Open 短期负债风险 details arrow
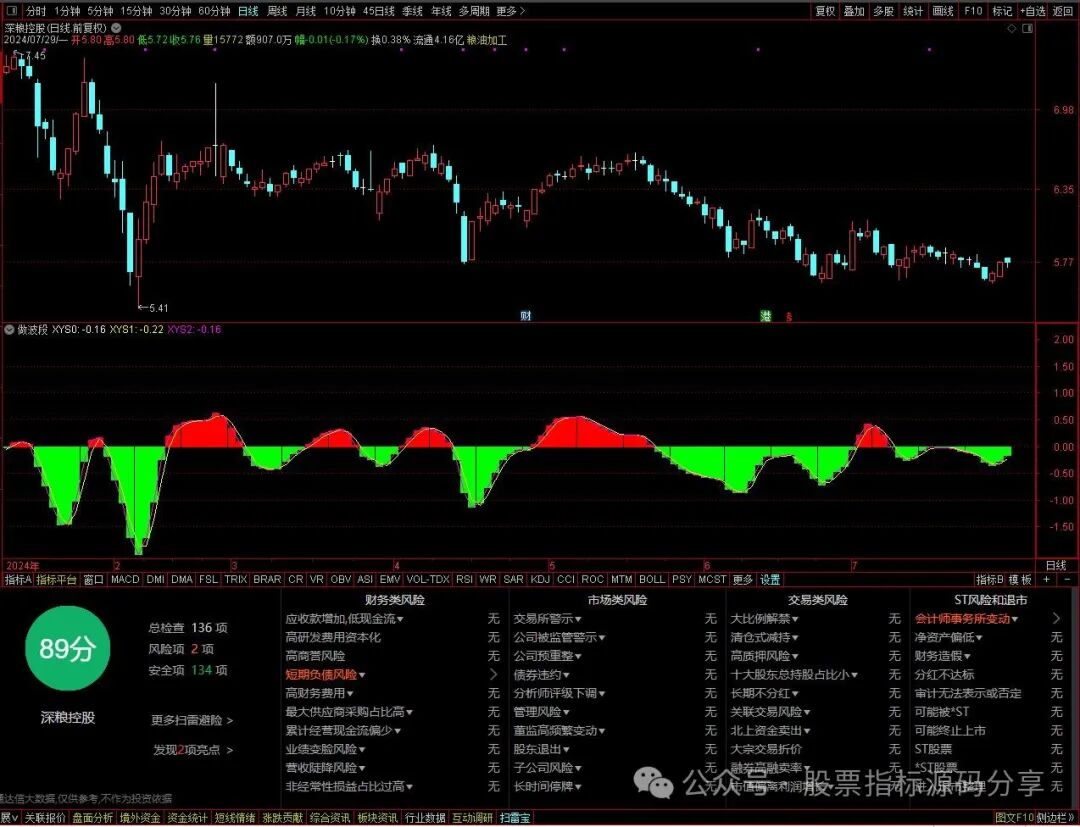The width and height of the screenshot is (1080, 827). [x=493, y=675]
